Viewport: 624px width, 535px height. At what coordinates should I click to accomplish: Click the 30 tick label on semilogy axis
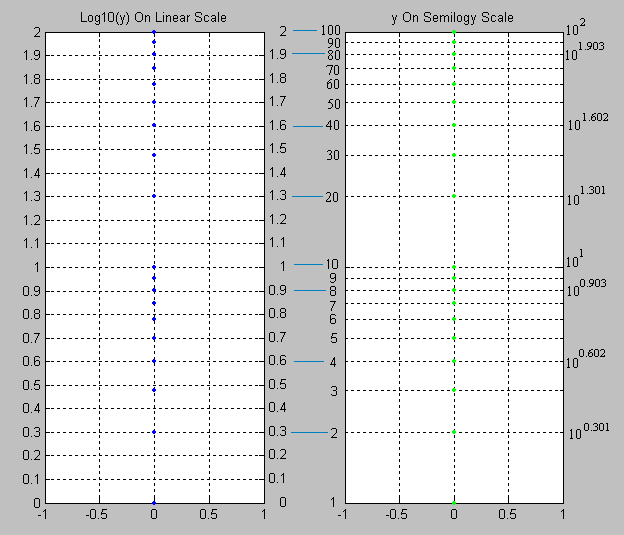click(330, 155)
